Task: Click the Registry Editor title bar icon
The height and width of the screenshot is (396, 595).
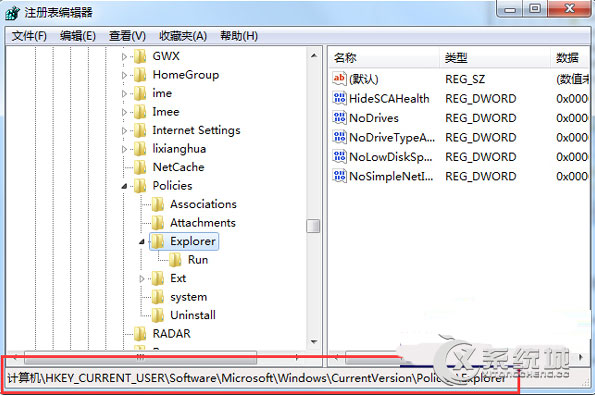Action: [x=12, y=13]
